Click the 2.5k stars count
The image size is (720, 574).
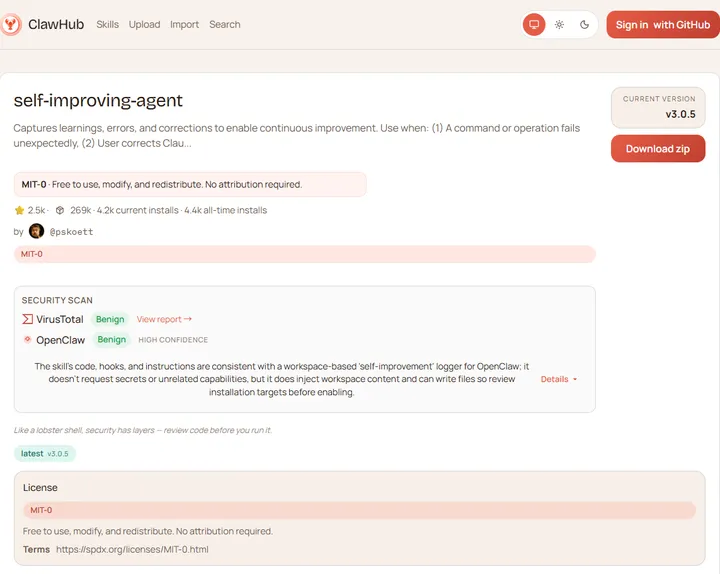36,210
